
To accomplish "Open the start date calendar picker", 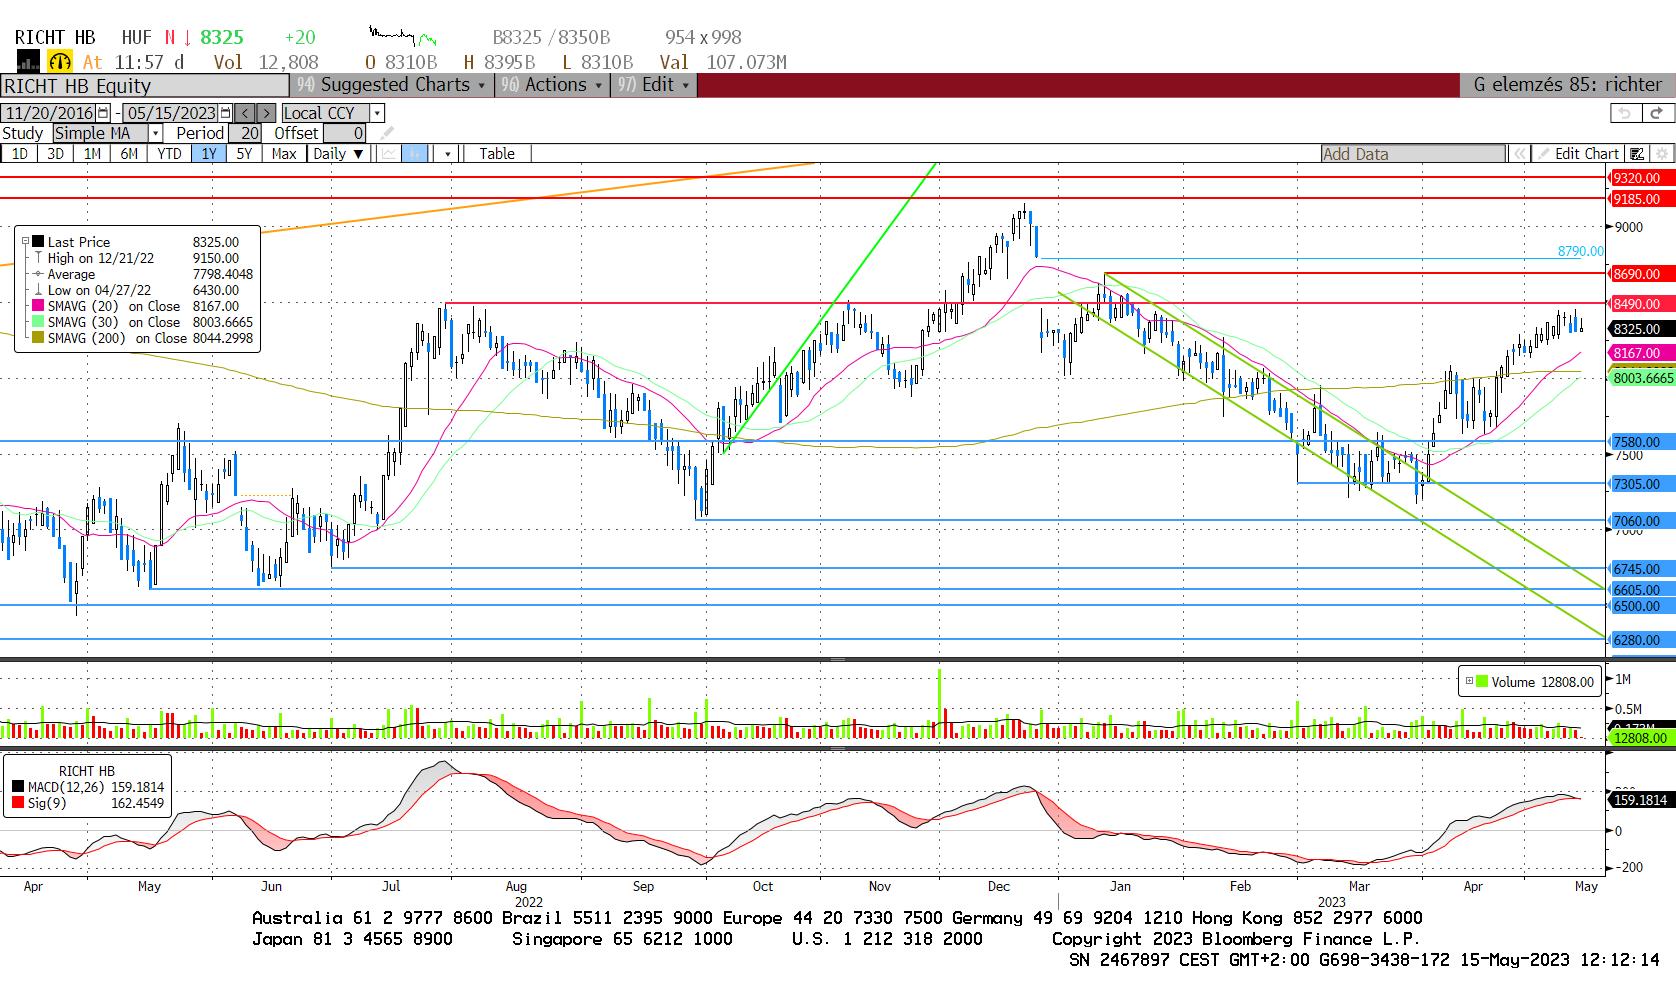I will click(x=103, y=113).
